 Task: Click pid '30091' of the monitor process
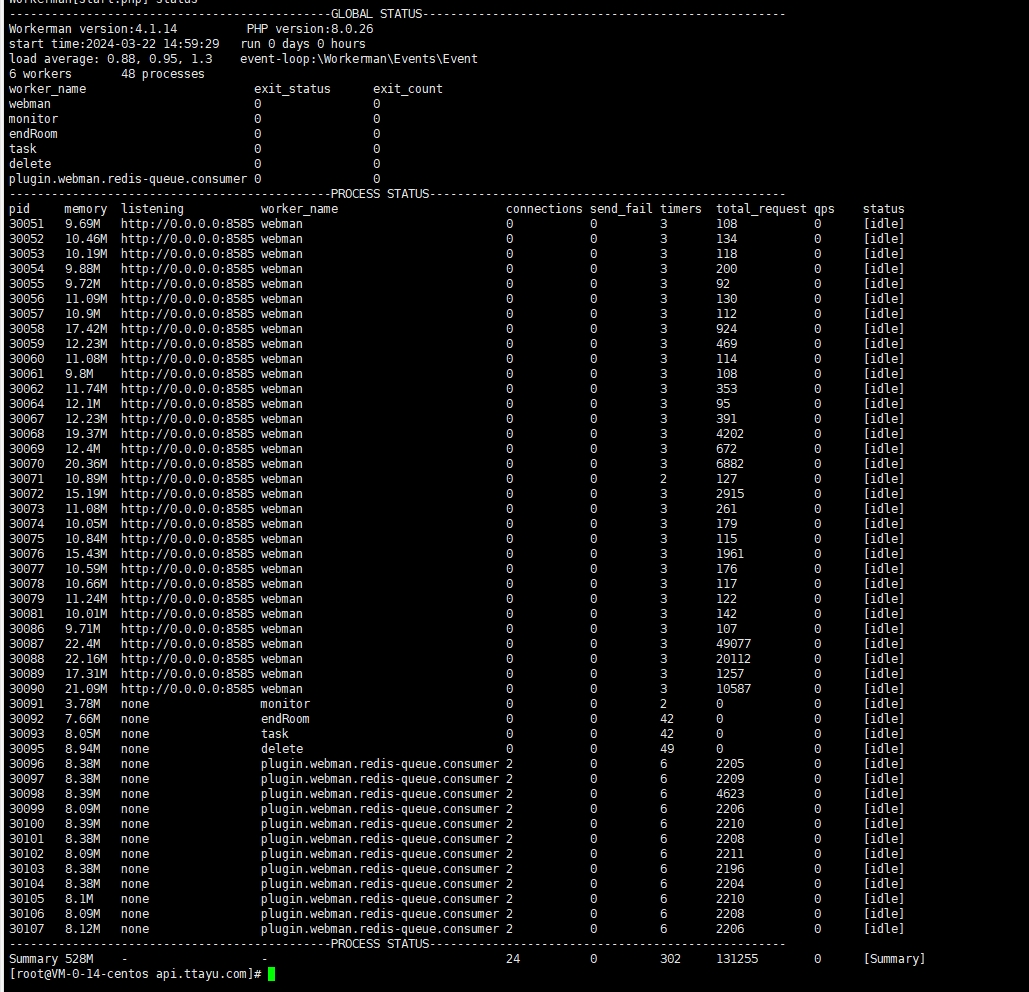(26, 704)
